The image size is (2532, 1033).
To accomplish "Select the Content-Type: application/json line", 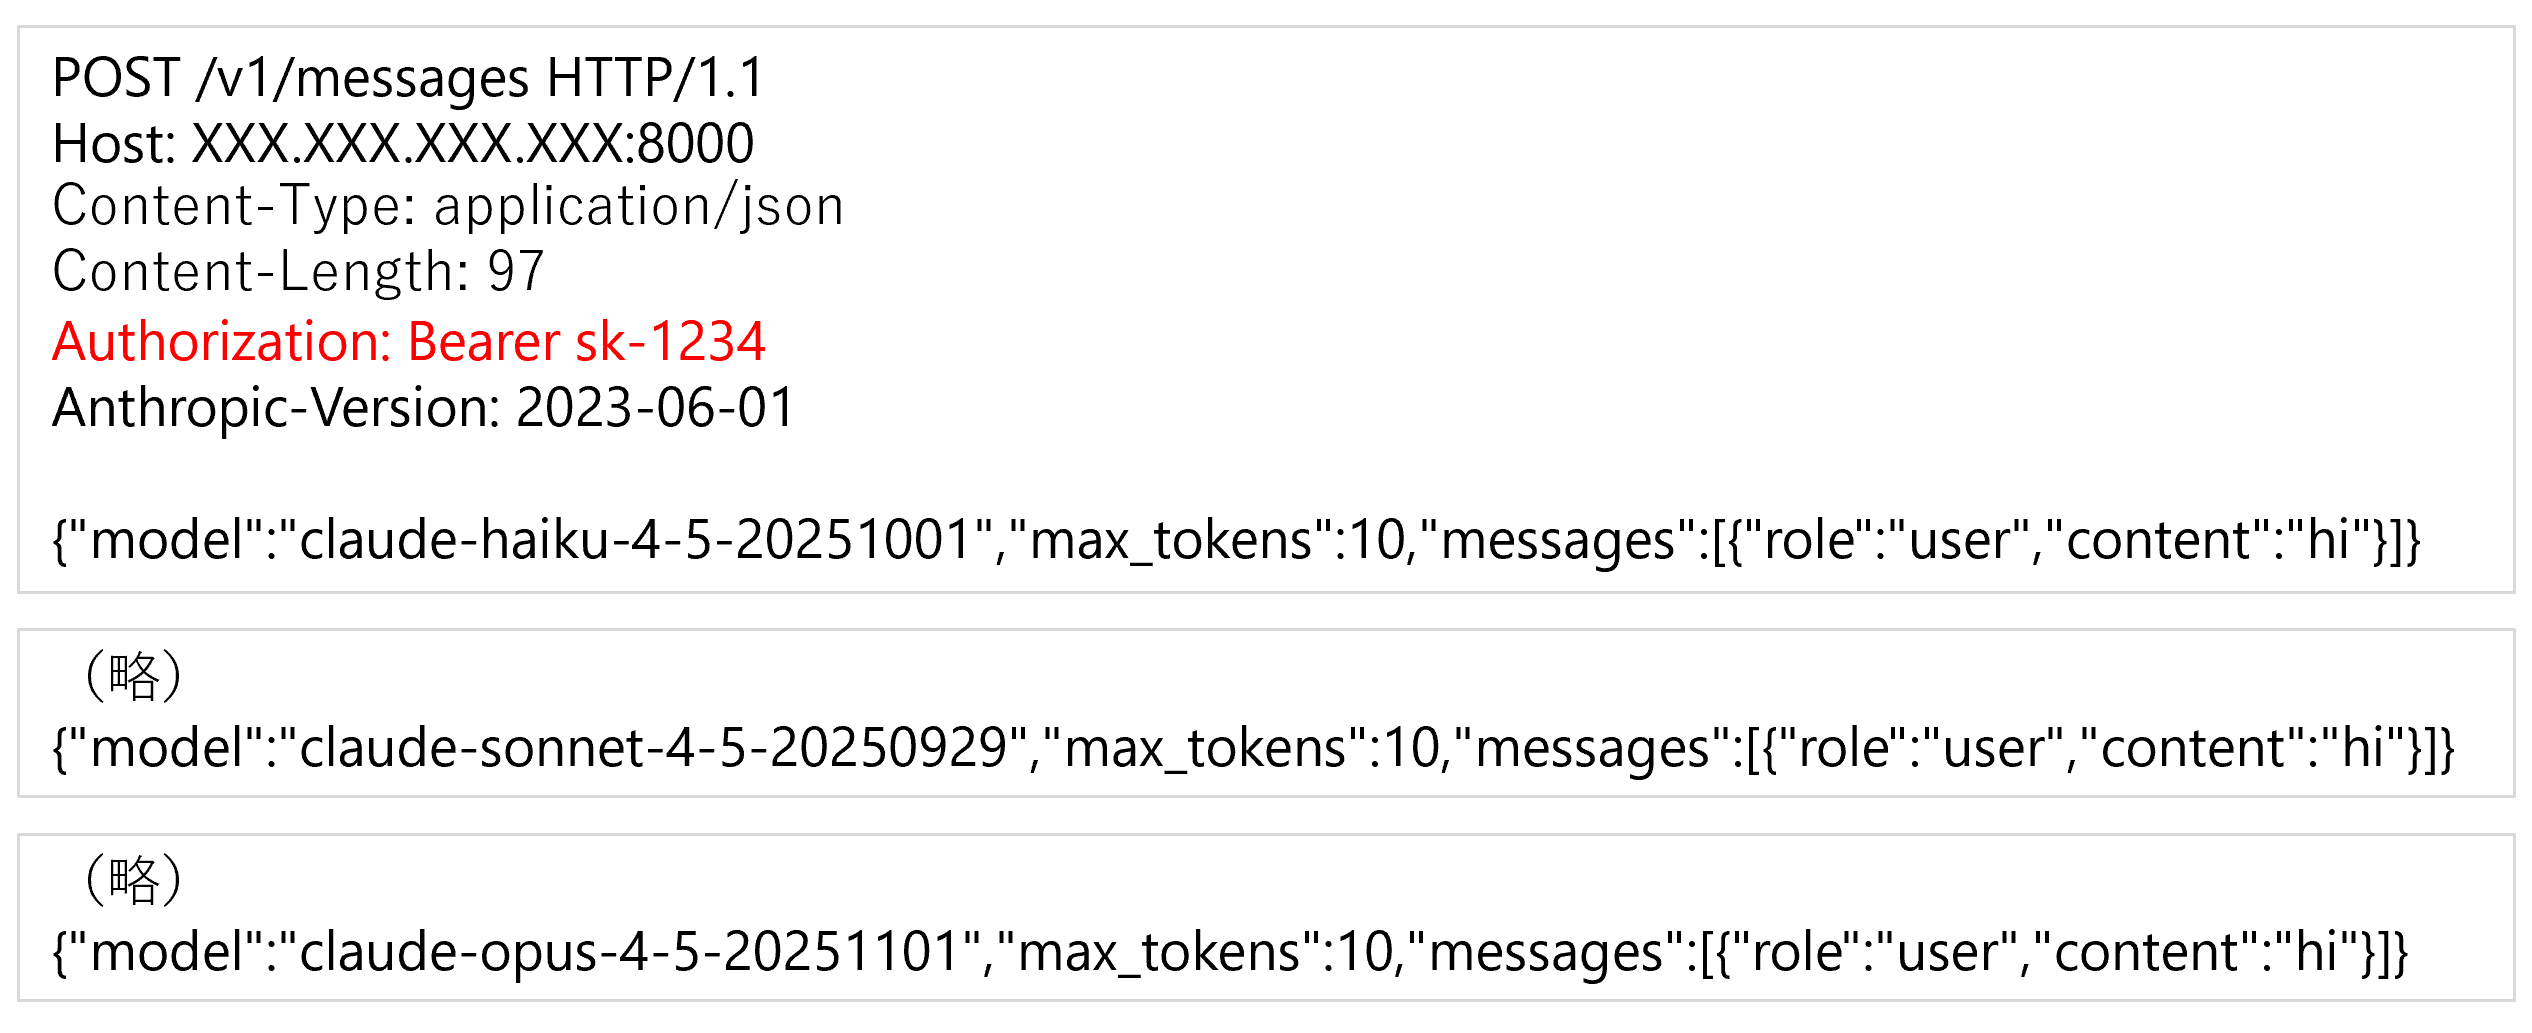I will pyautogui.click(x=448, y=206).
